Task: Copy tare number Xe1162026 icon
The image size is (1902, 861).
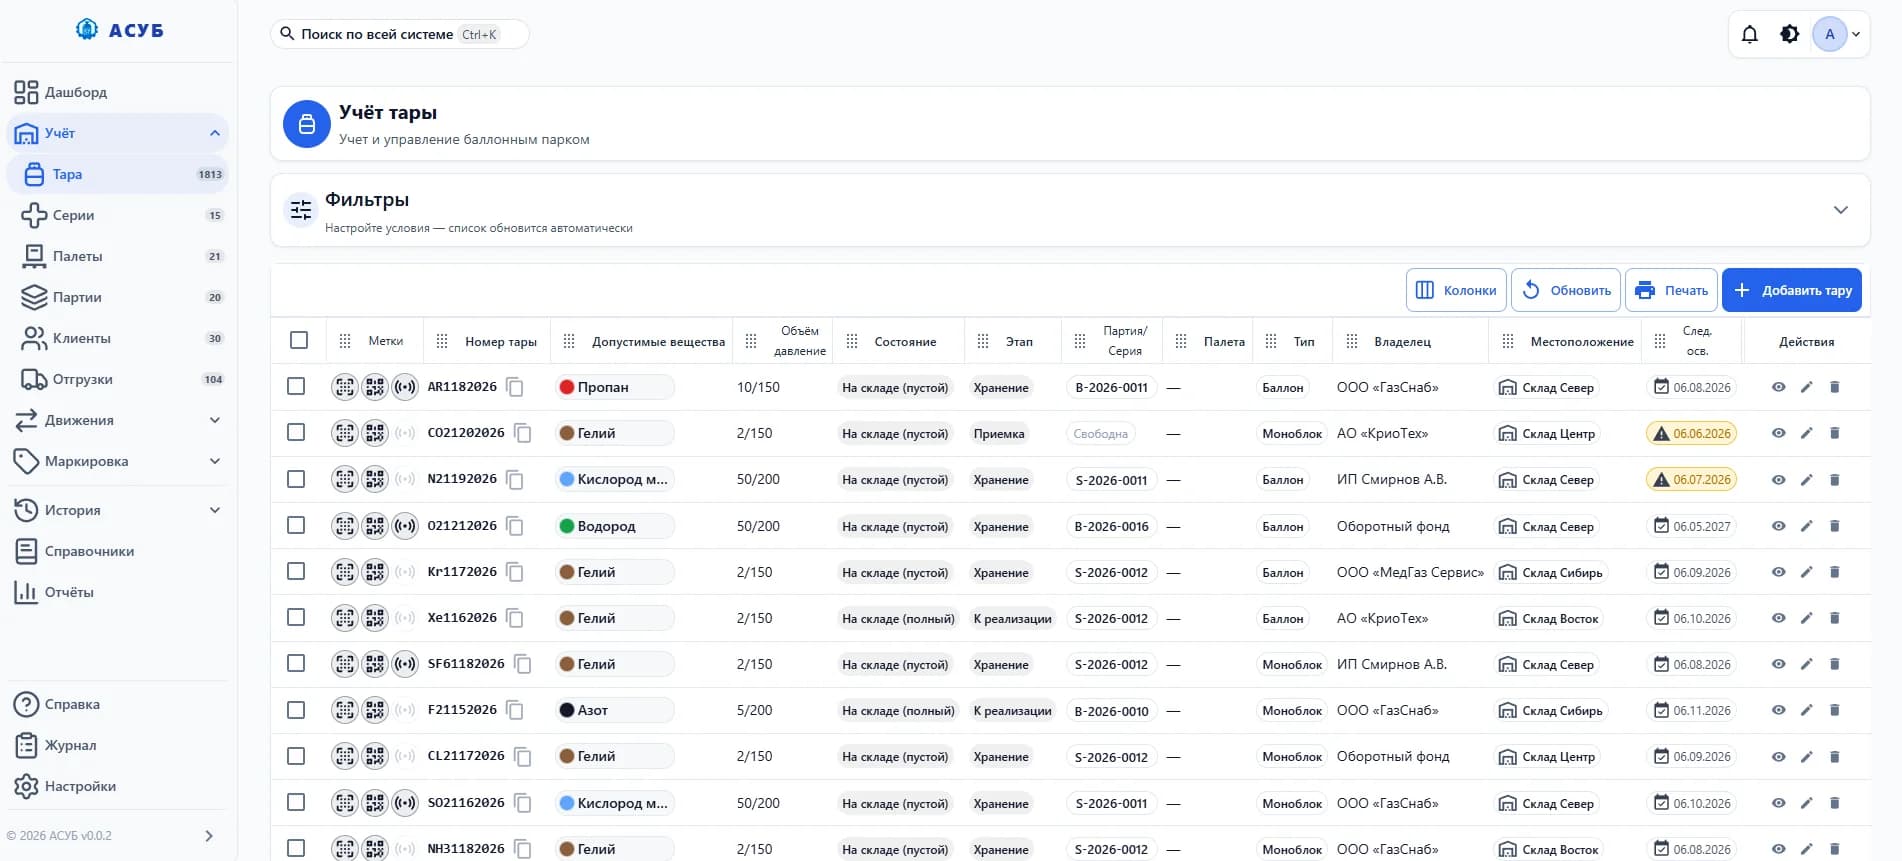Action: [515, 618]
